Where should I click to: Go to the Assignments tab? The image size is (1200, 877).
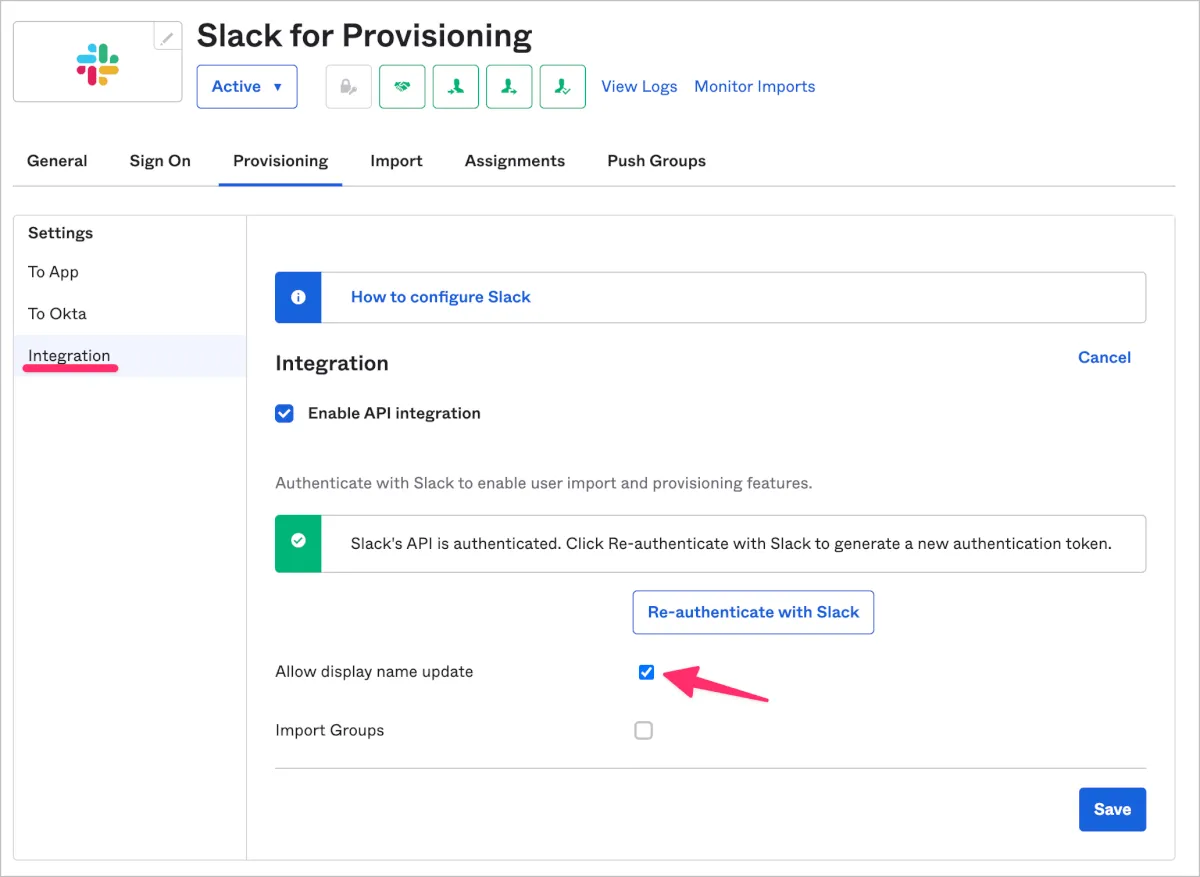(x=514, y=161)
